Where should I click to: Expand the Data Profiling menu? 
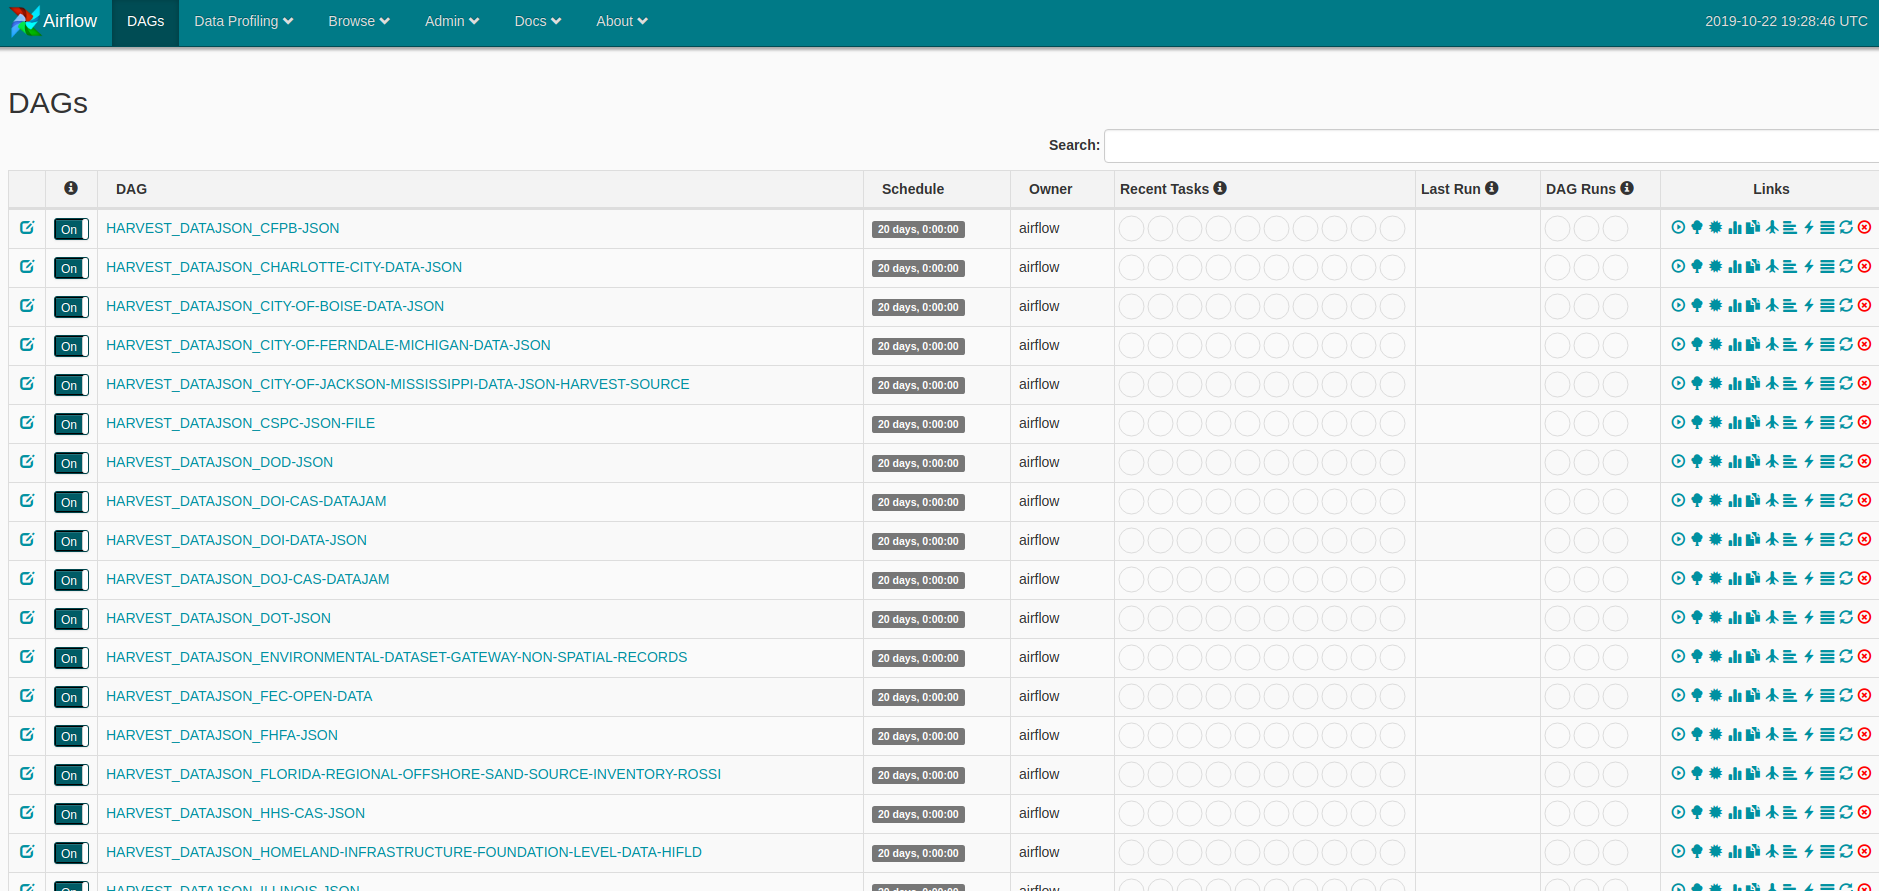point(244,21)
